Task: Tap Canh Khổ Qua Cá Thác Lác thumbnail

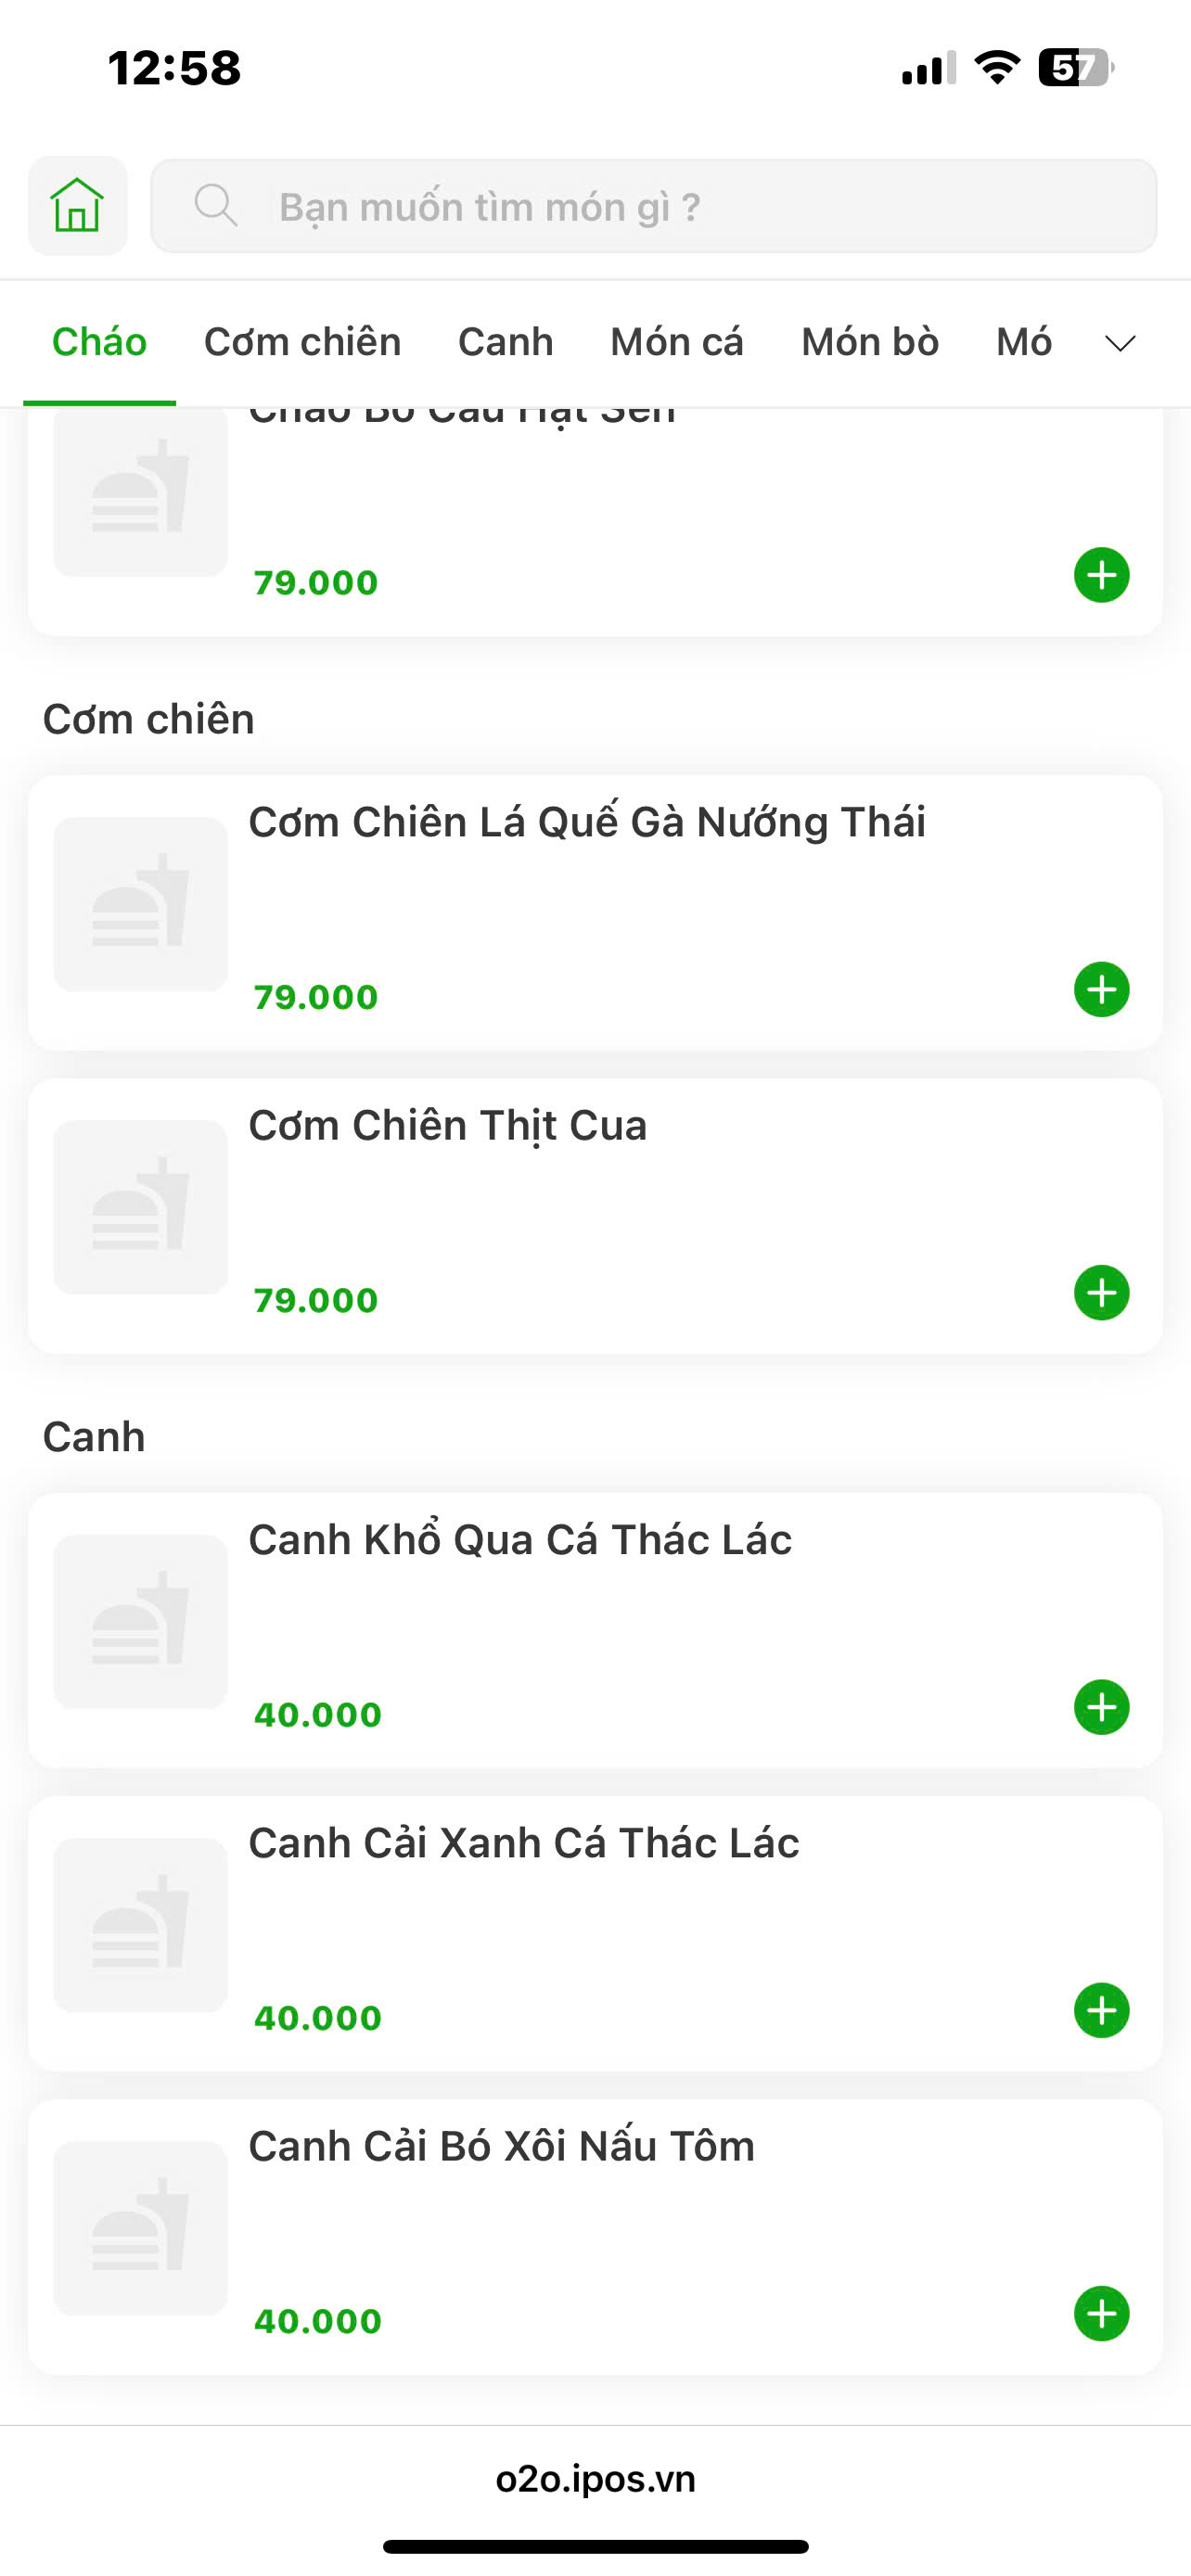Action: [x=140, y=1621]
